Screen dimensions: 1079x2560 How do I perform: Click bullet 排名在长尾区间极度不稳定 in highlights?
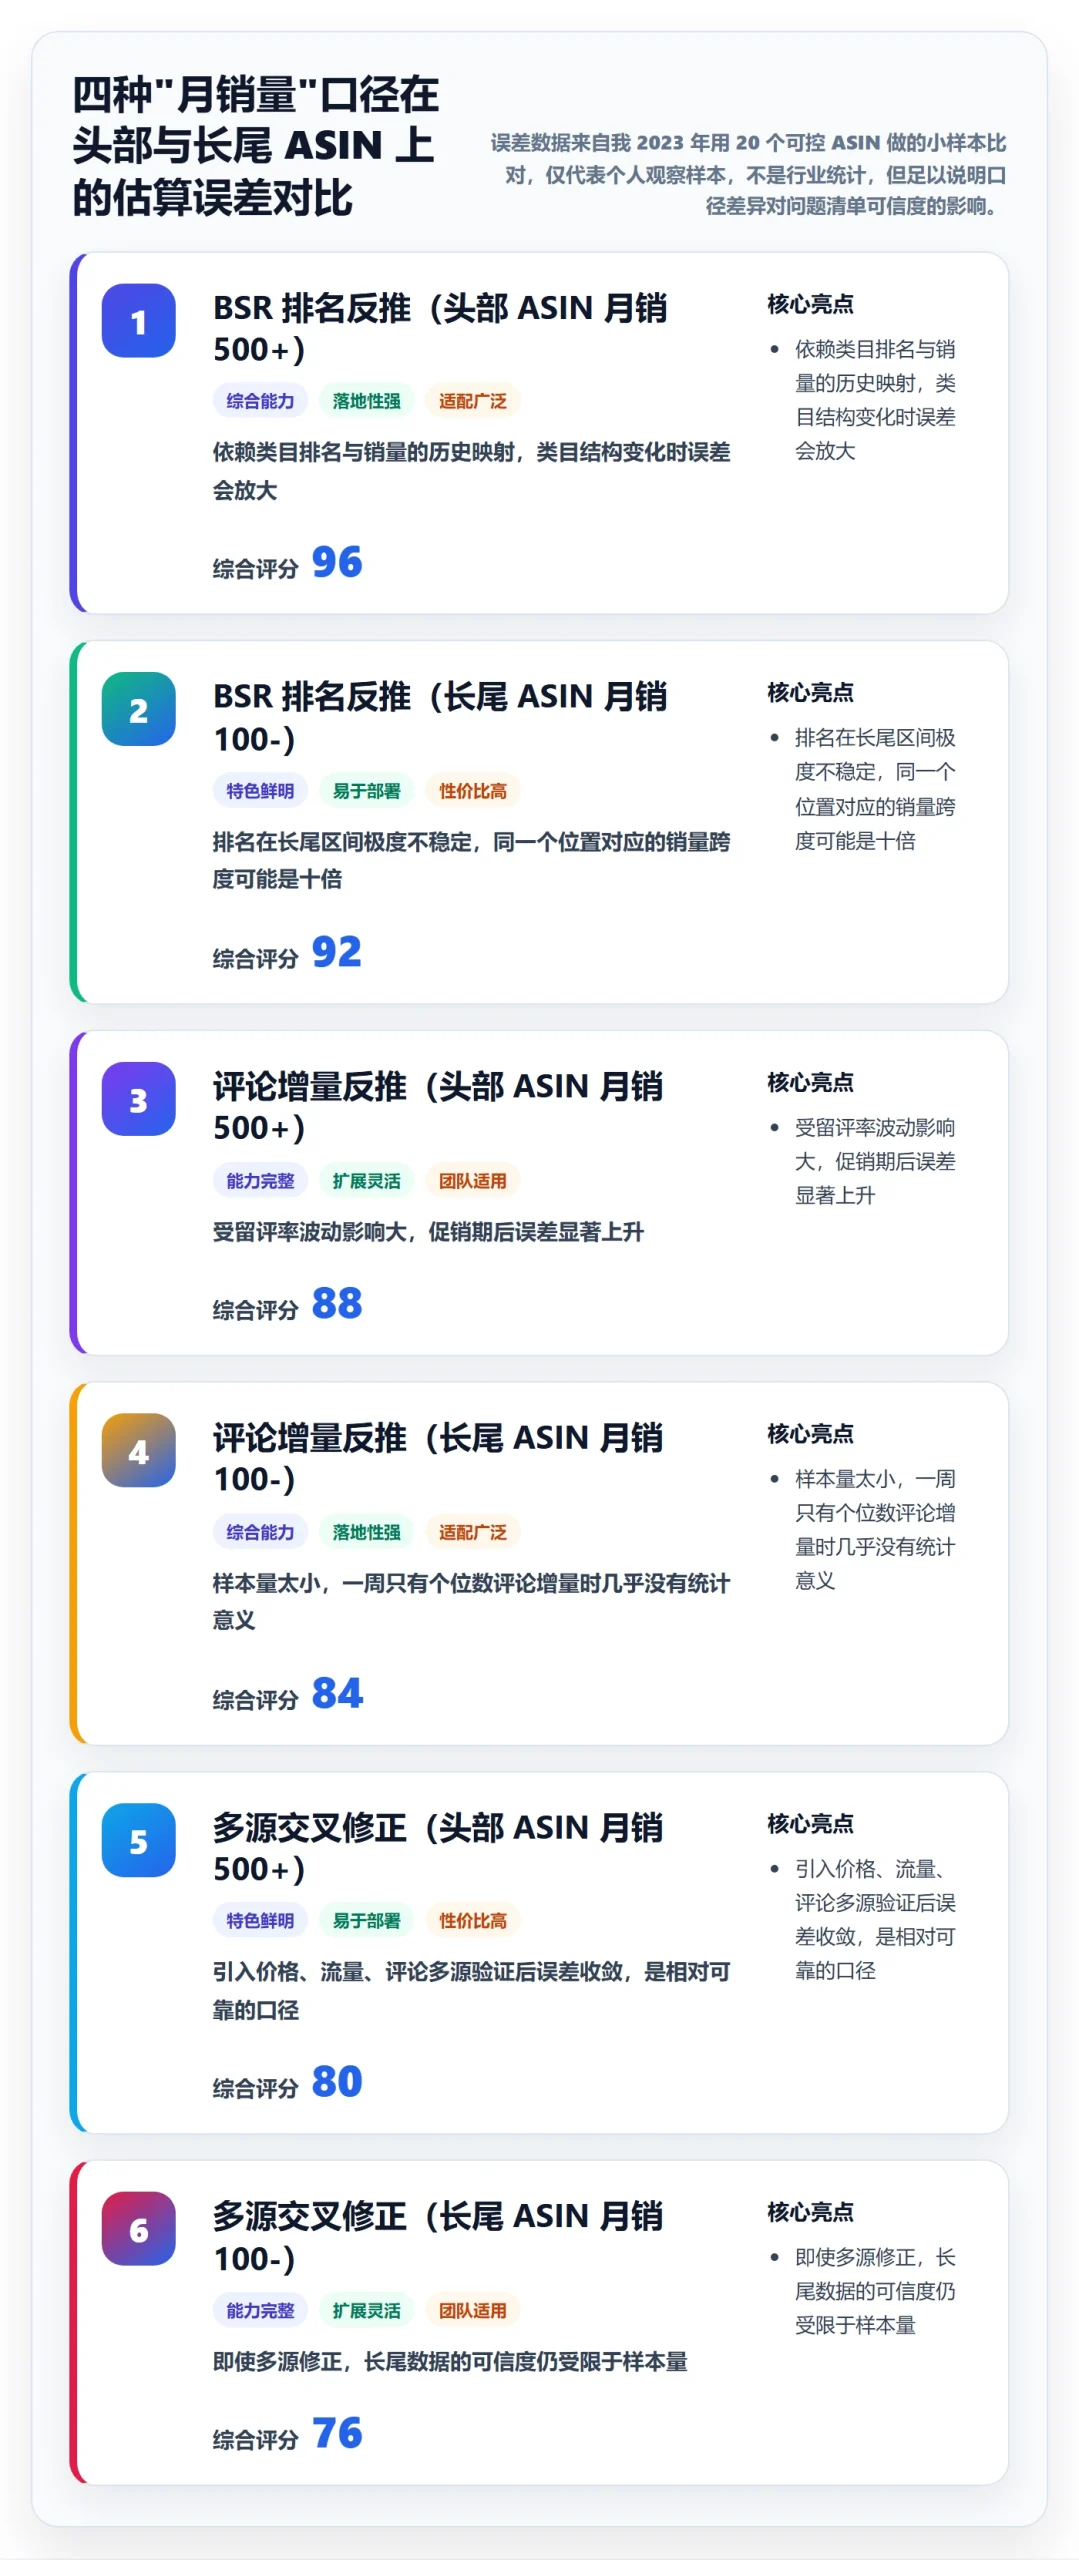[875, 789]
